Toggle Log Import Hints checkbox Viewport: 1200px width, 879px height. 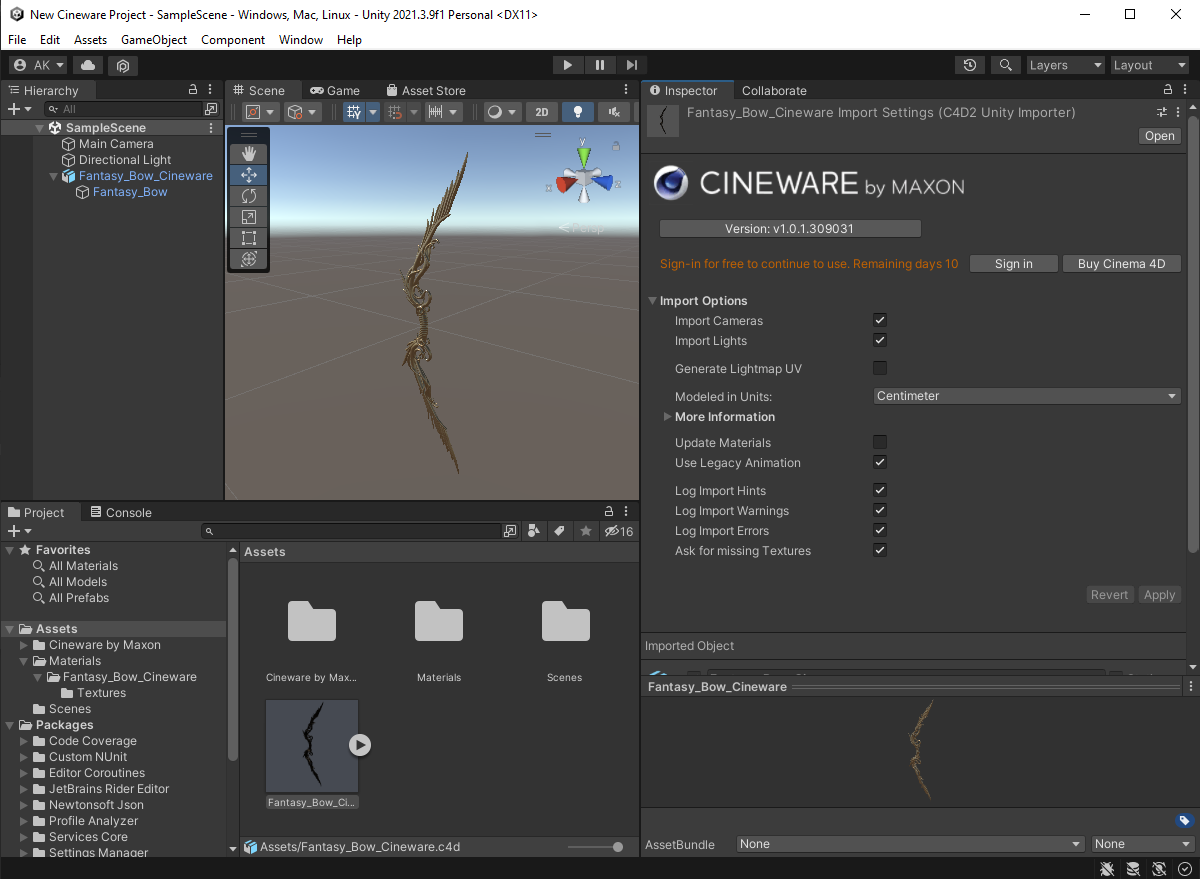point(880,490)
